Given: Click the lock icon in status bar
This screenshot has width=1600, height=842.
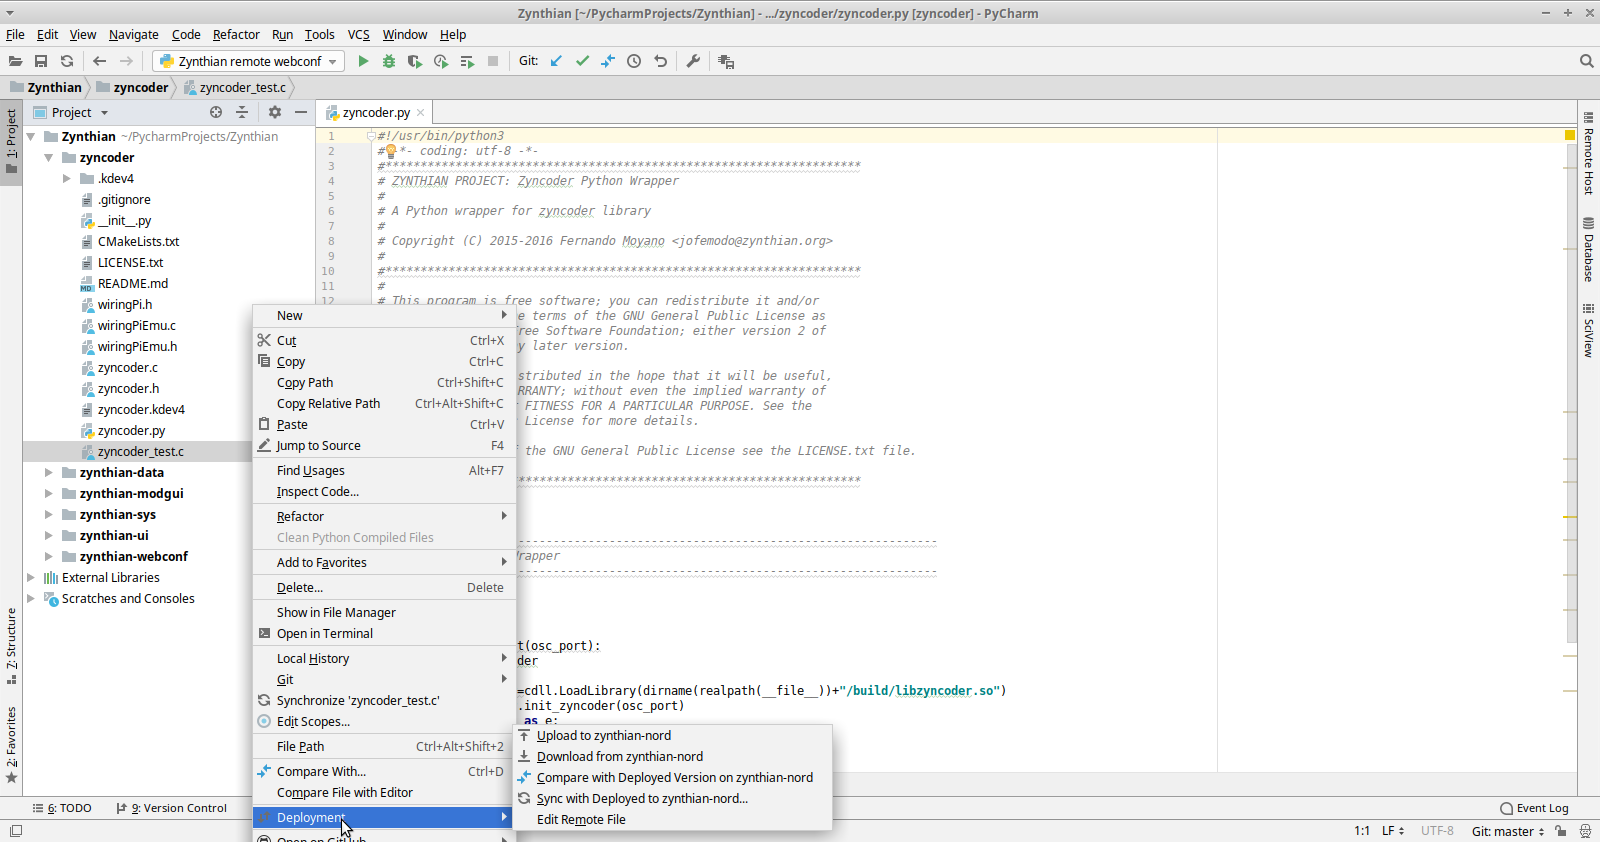Looking at the screenshot, I should pos(1561,831).
